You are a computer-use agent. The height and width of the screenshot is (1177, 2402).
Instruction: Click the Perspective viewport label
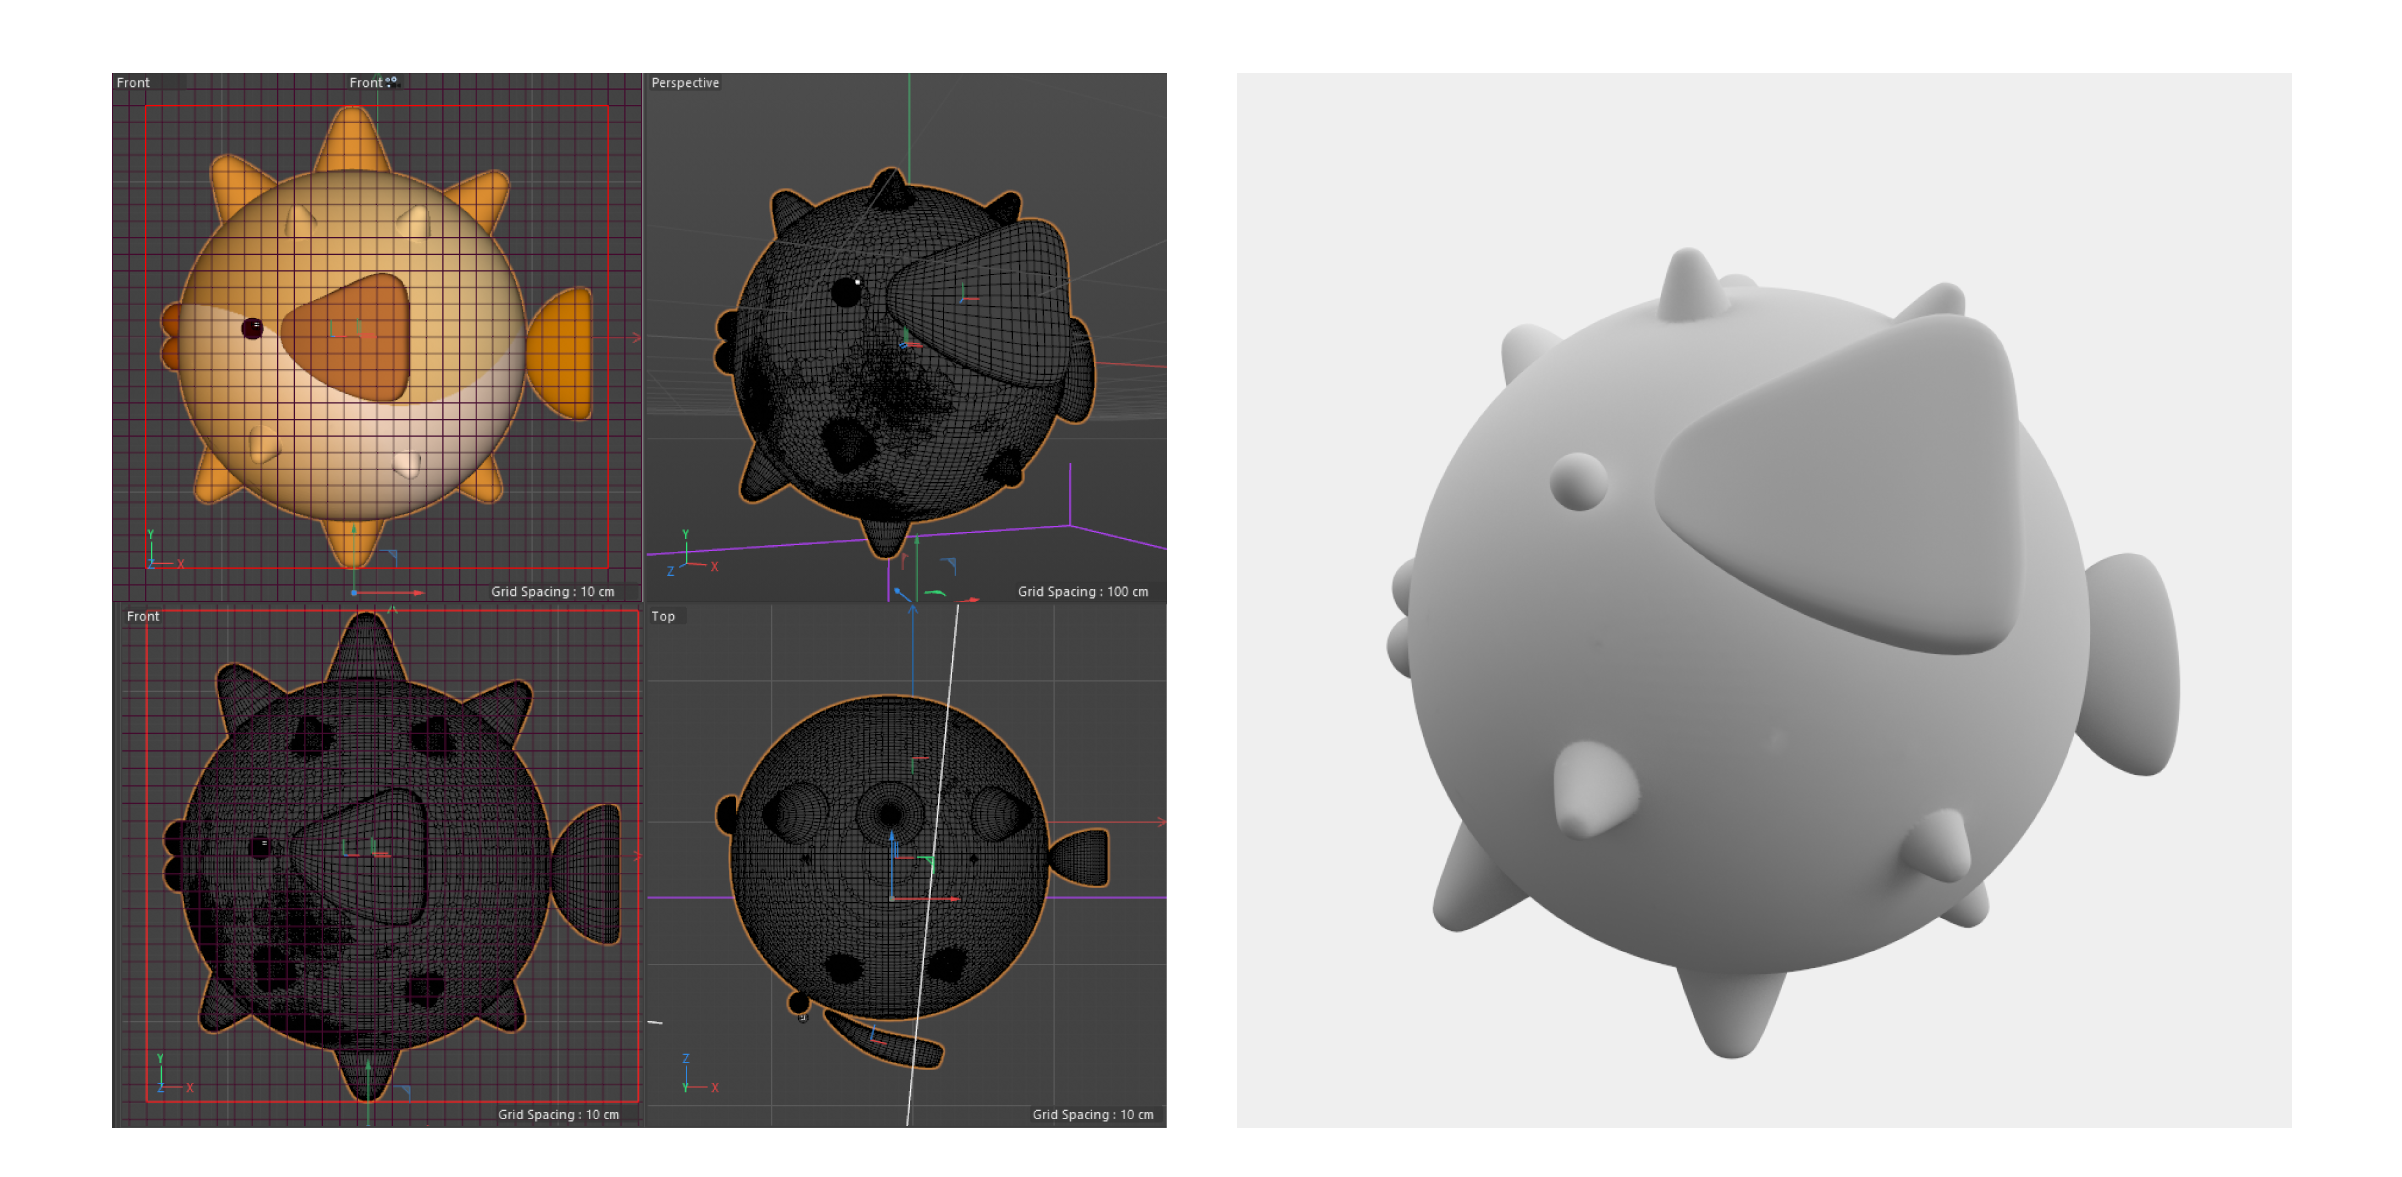(685, 83)
